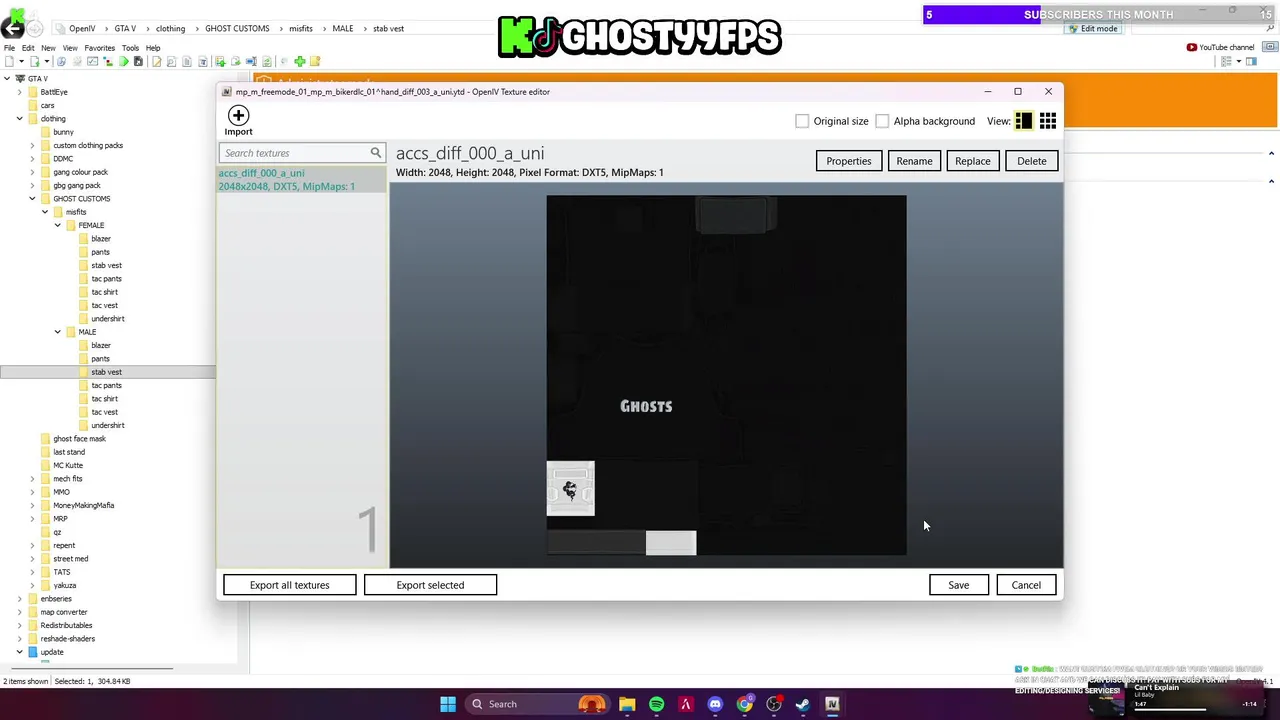Open OBS Studio from the taskbar
This screenshot has width=1280, height=720.
[773, 704]
